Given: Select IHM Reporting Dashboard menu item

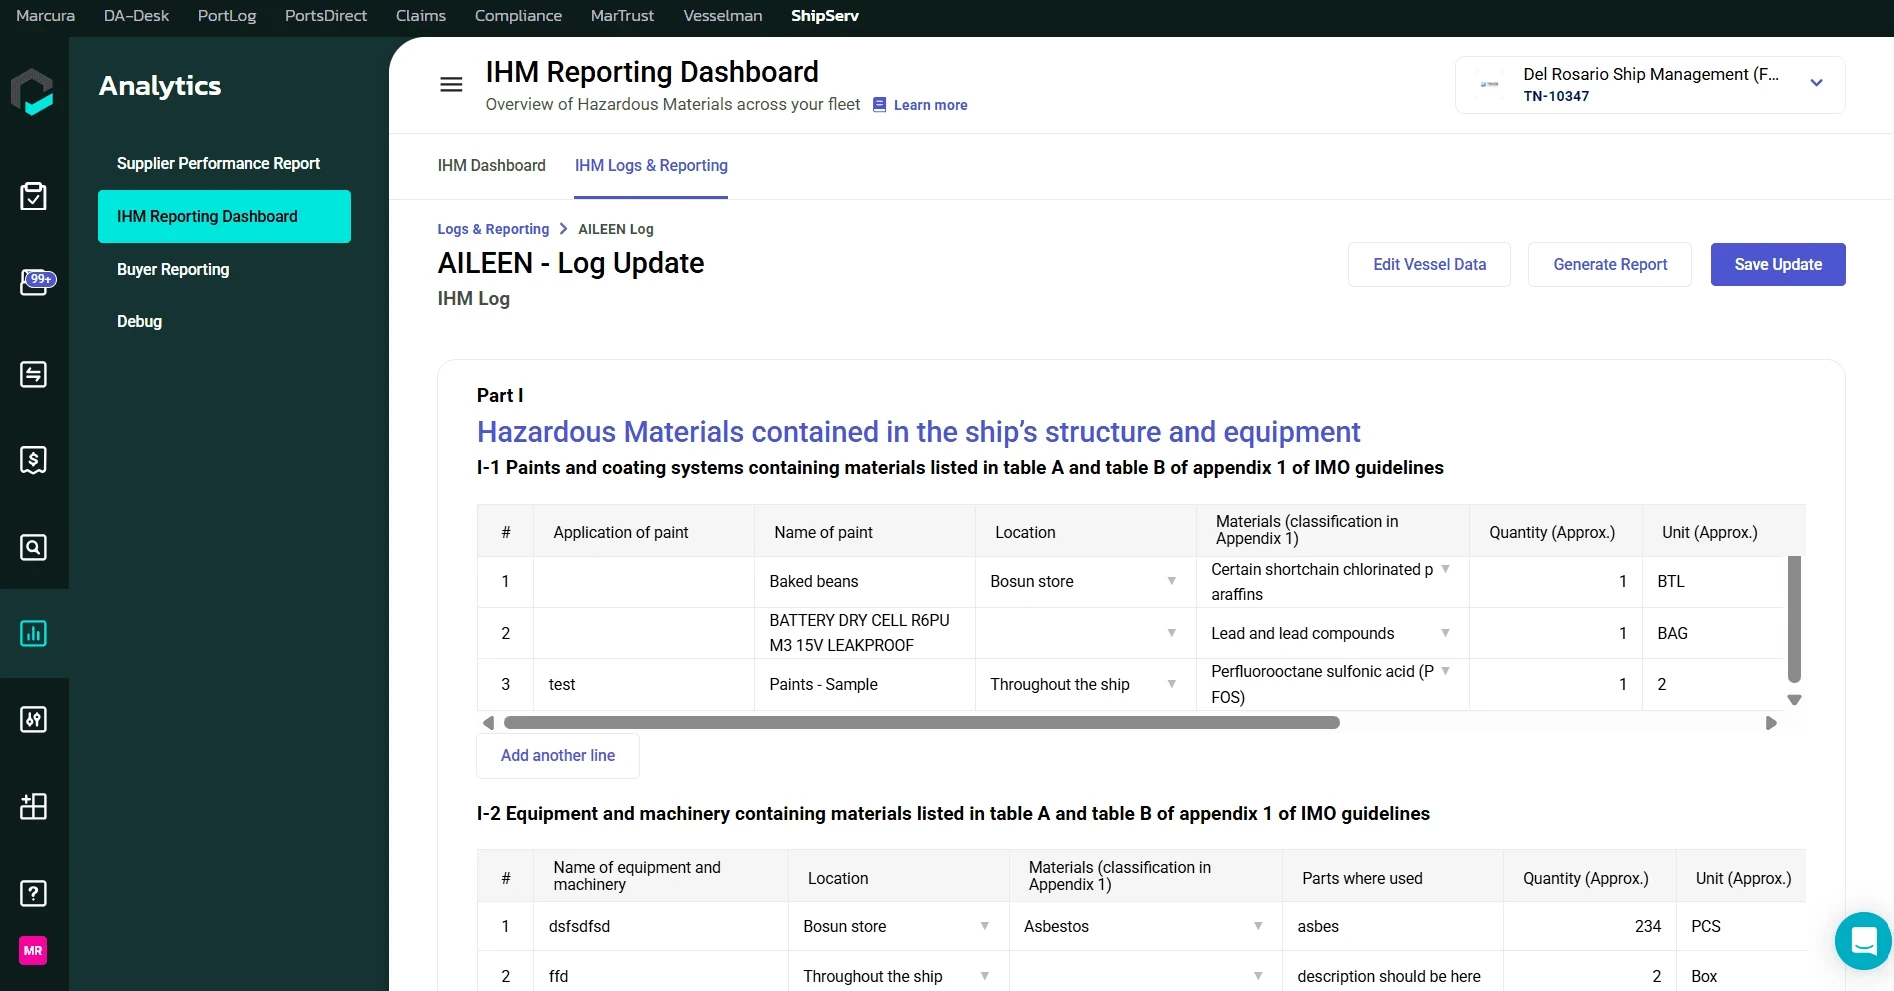Looking at the screenshot, I should pos(224,216).
